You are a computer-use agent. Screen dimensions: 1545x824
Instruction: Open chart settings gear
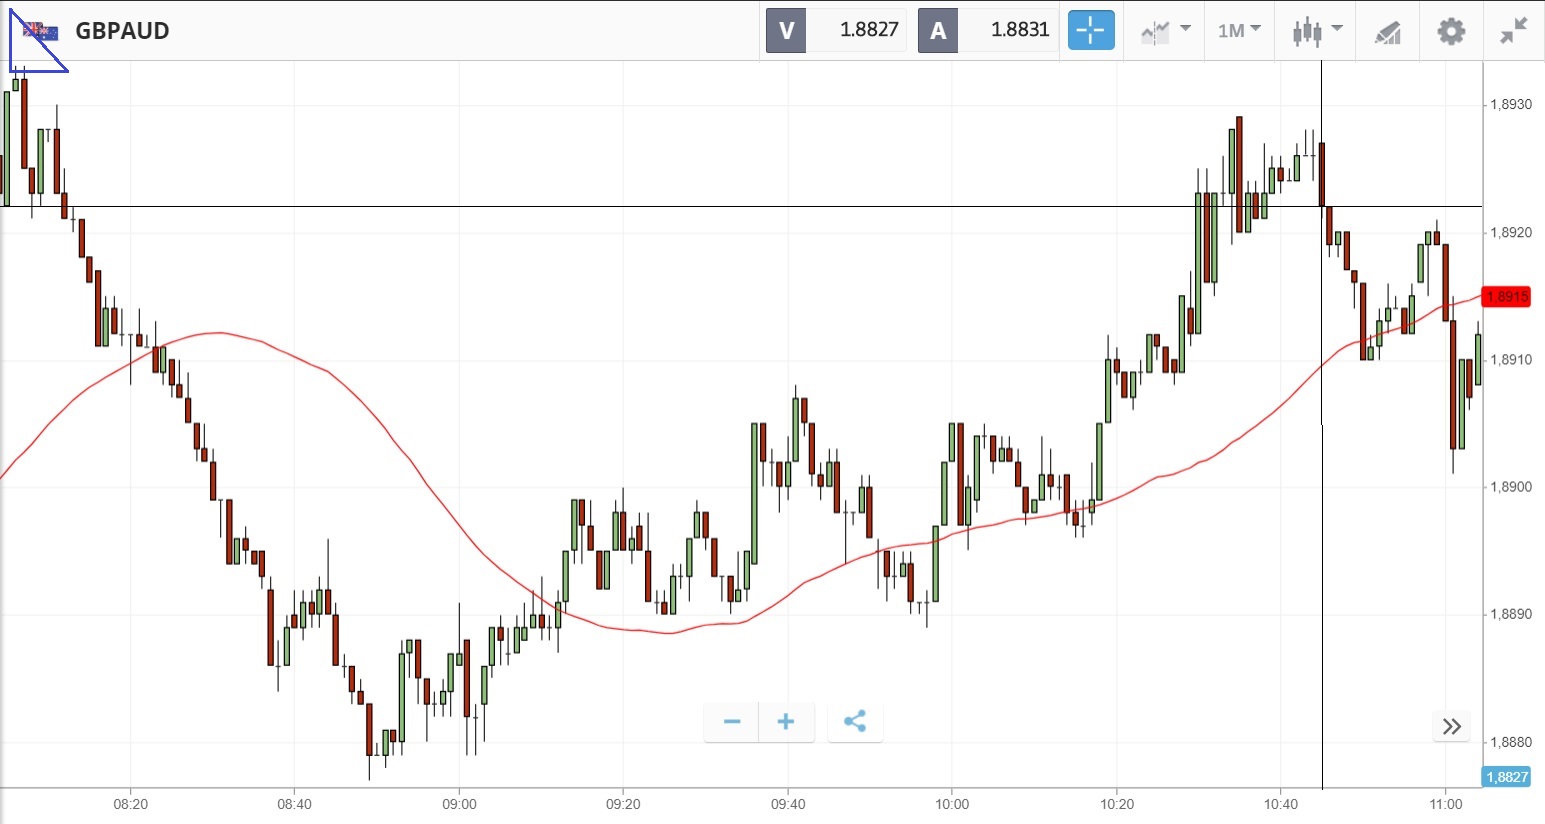pyautogui.click(x=1451, y=31)
